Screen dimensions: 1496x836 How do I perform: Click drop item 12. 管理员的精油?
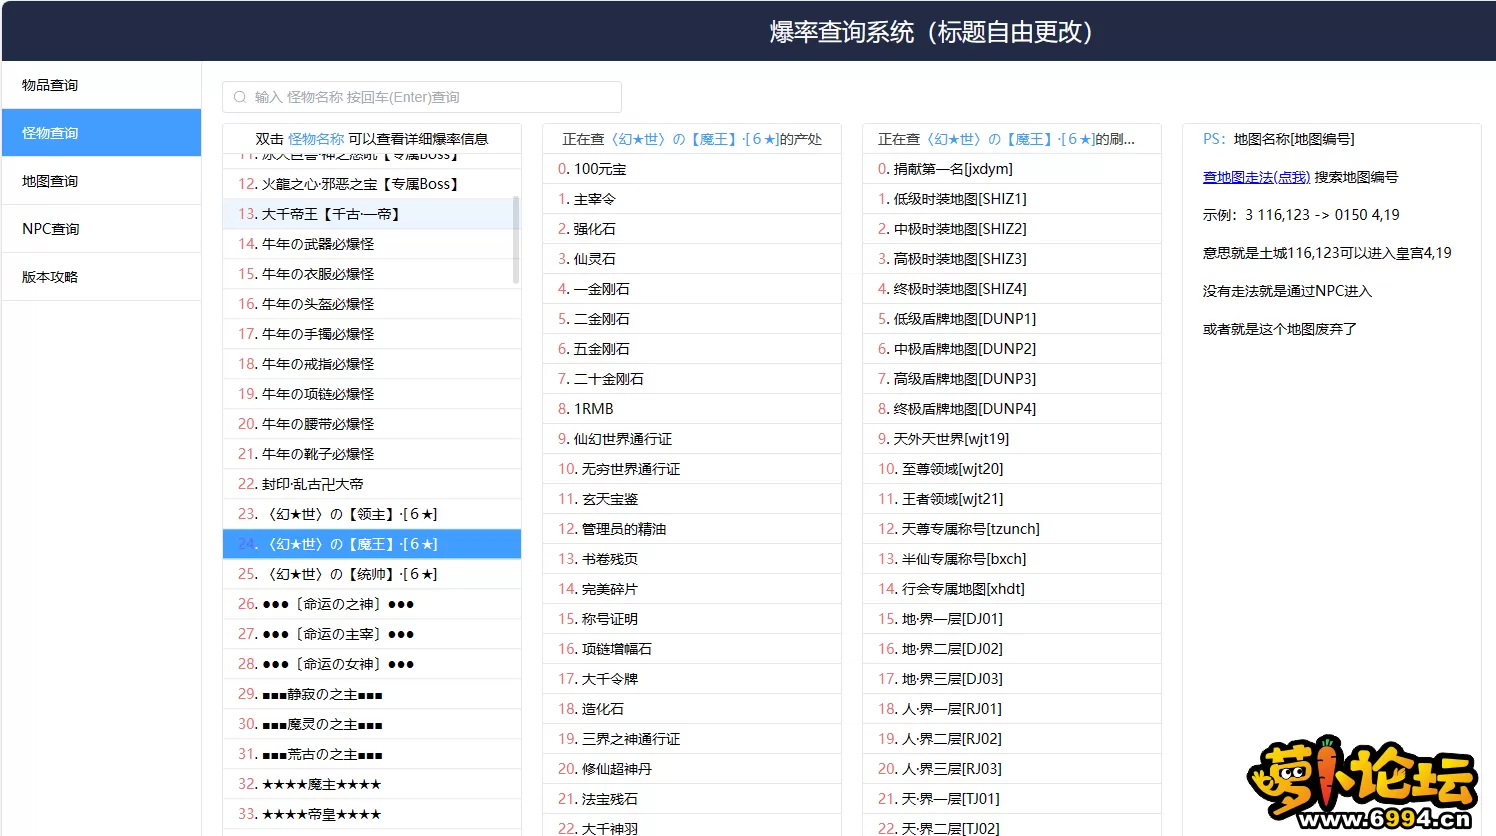692,529
